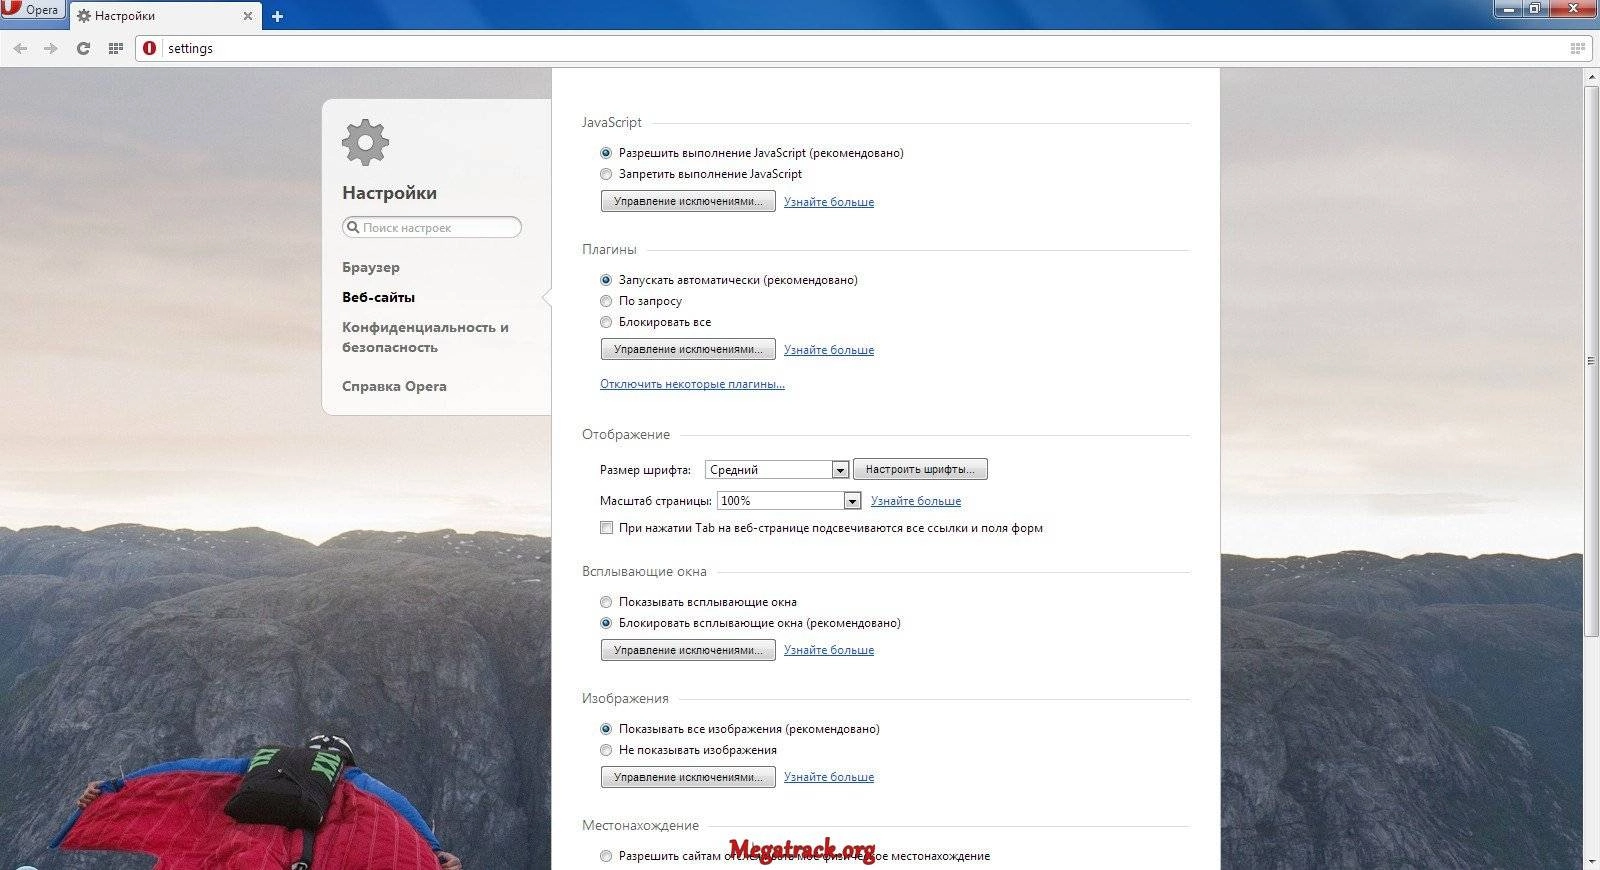This screenshot has height=870, width=1600.
Task: Select Разрешить выполнение JavaScript option
Action: click(x=606, y=153)
